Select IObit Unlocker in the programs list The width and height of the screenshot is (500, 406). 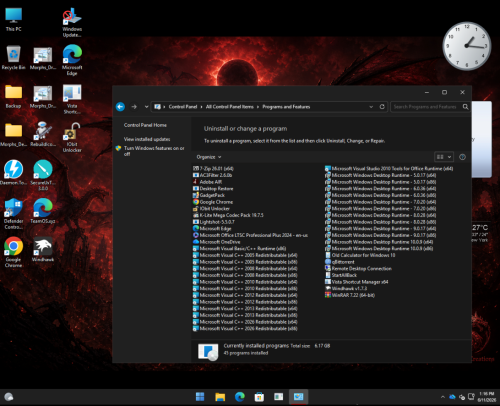click(x=211, y=208)
